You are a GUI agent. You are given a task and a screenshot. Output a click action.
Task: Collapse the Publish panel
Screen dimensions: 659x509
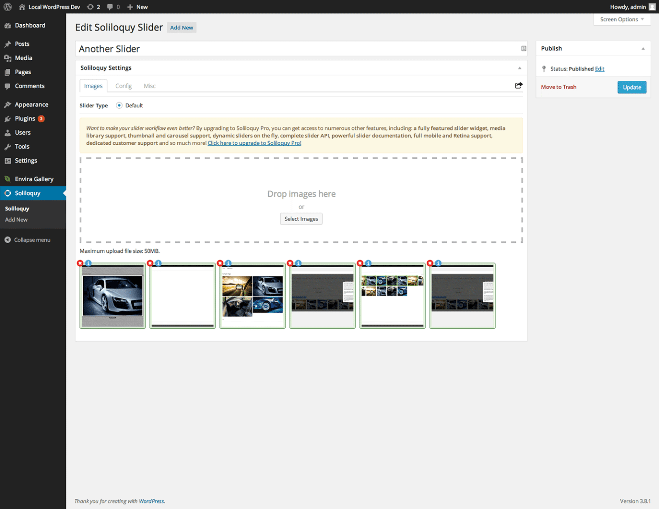643,49
